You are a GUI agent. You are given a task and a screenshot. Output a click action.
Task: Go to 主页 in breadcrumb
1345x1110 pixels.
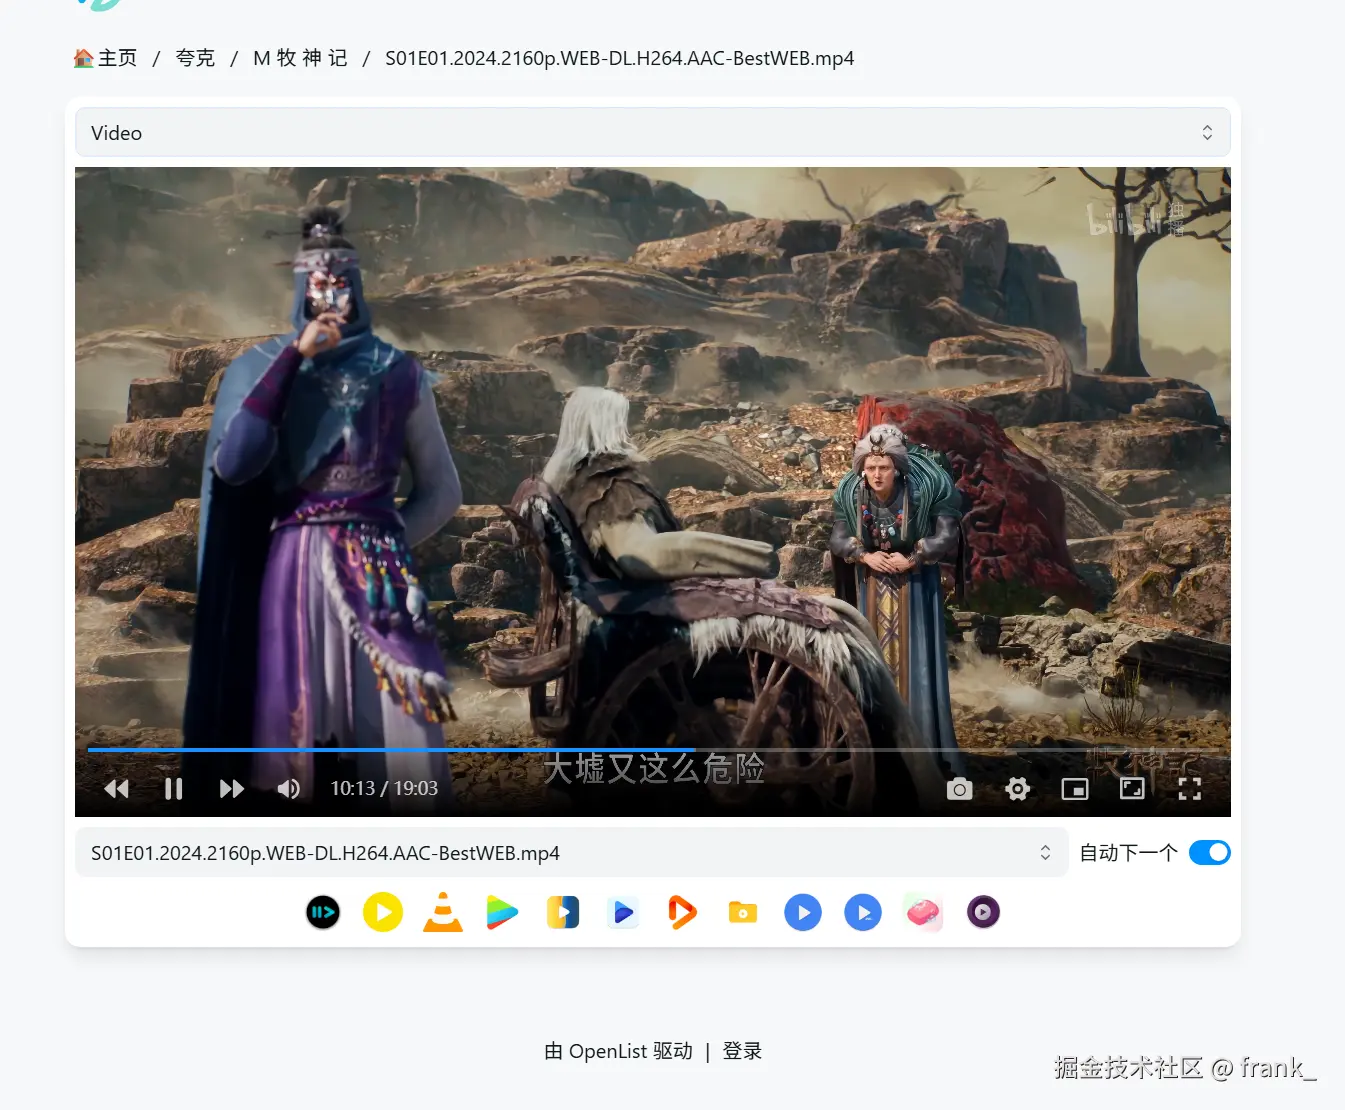(x=117, y=58)
